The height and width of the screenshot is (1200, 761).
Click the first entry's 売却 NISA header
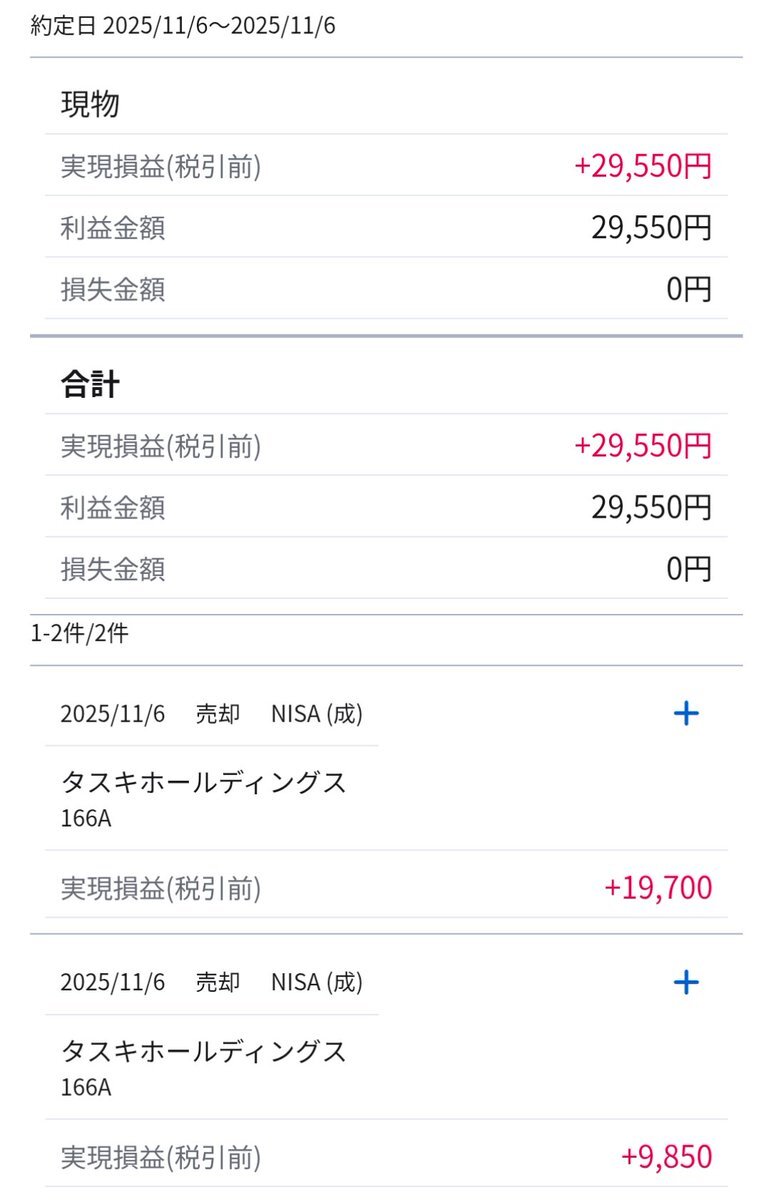point(278,714)
